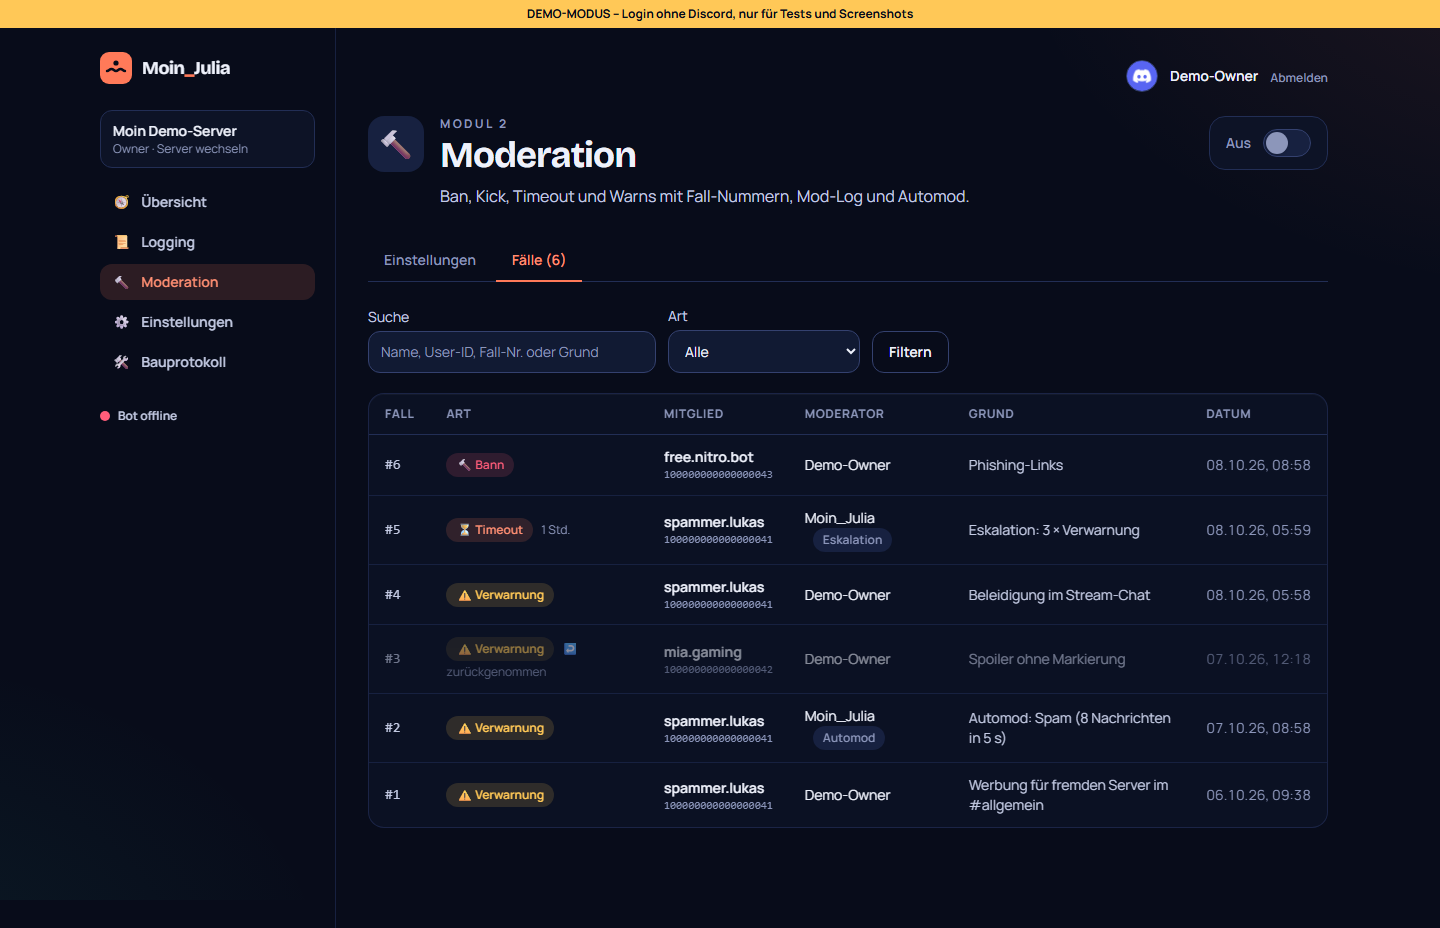Click the Verwarnung badge in case #2
The width and height of the screenshot is (1440, 928).
pos(500,728)
